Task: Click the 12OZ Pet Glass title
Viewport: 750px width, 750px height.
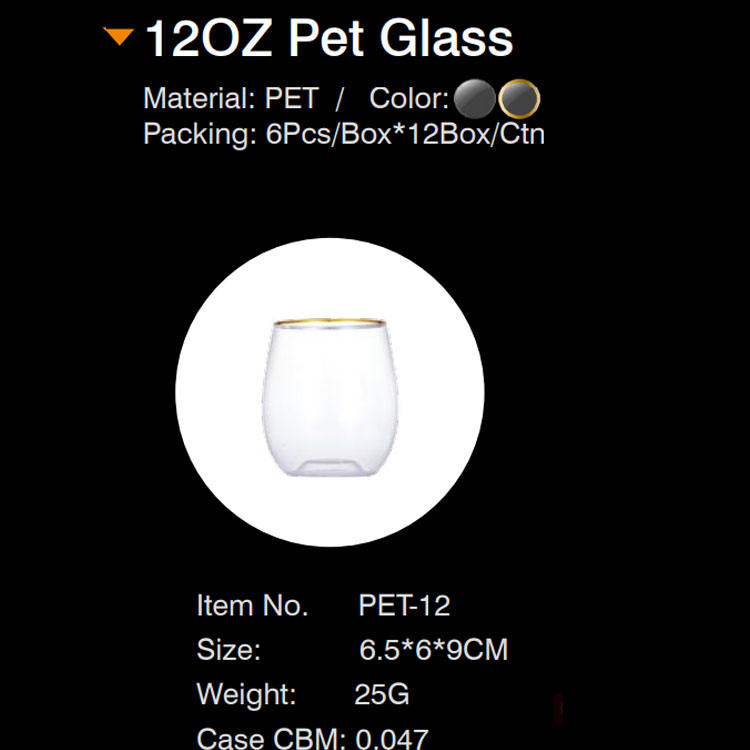Action: [329, 38]
